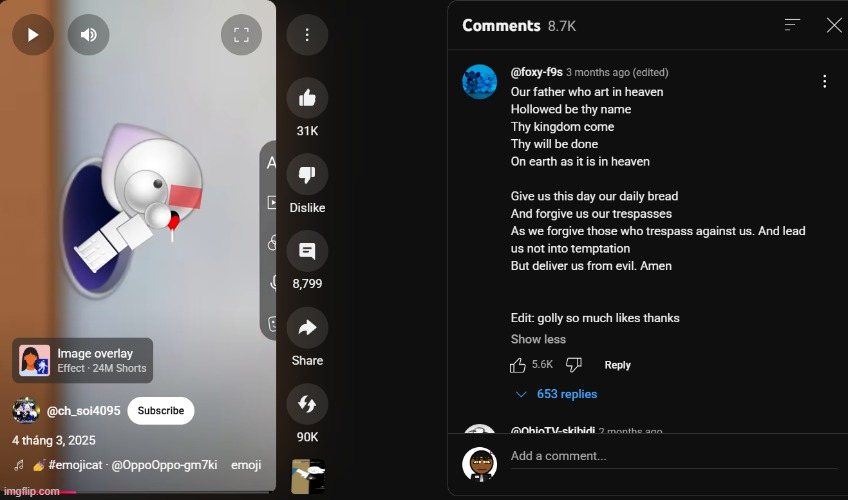Reply to the @foxy-f9s comment

618,365
